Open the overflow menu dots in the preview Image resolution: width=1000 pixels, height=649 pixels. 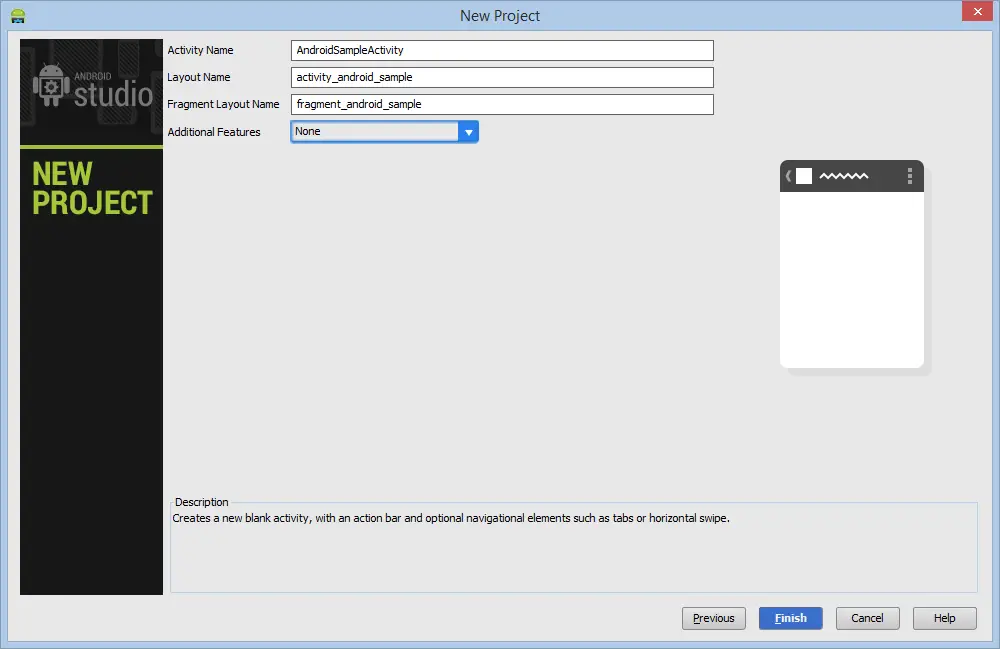coord(909,176)
